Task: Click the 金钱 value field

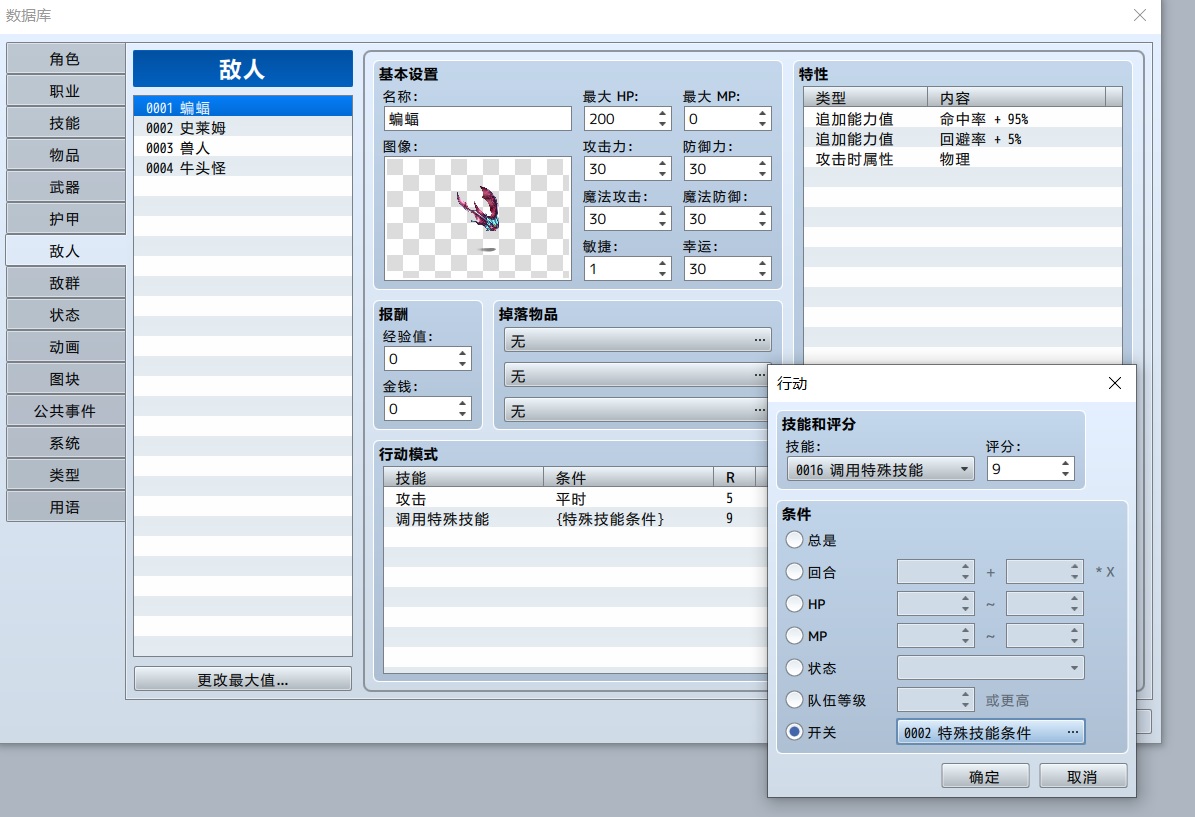Action: tap(421, 409)
